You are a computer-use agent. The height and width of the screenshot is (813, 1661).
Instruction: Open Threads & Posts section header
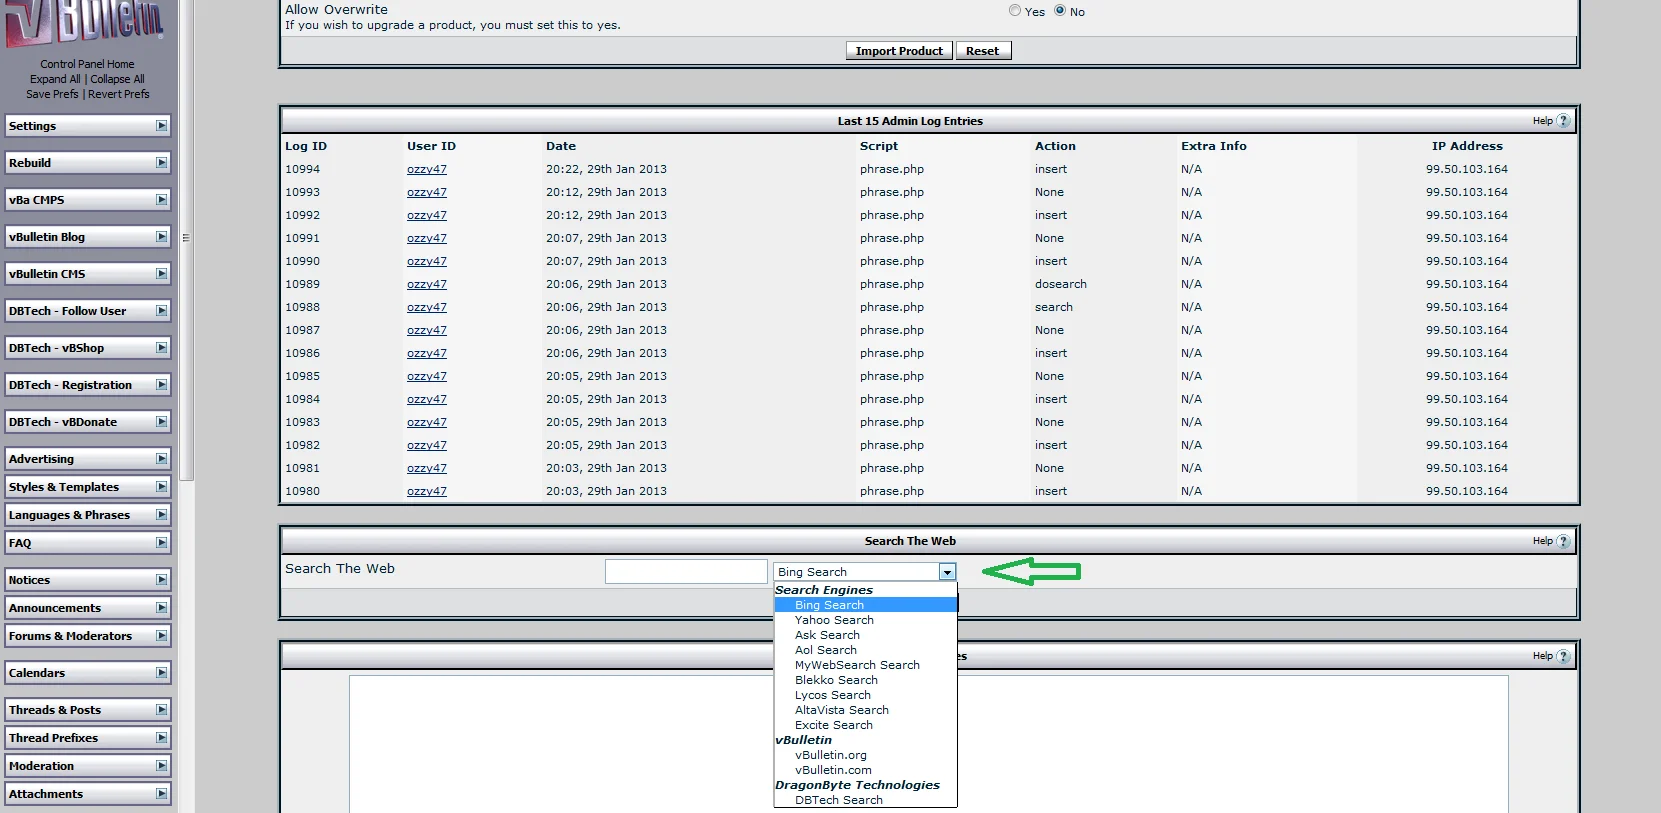pyautogui.click(x=88, y=710)
